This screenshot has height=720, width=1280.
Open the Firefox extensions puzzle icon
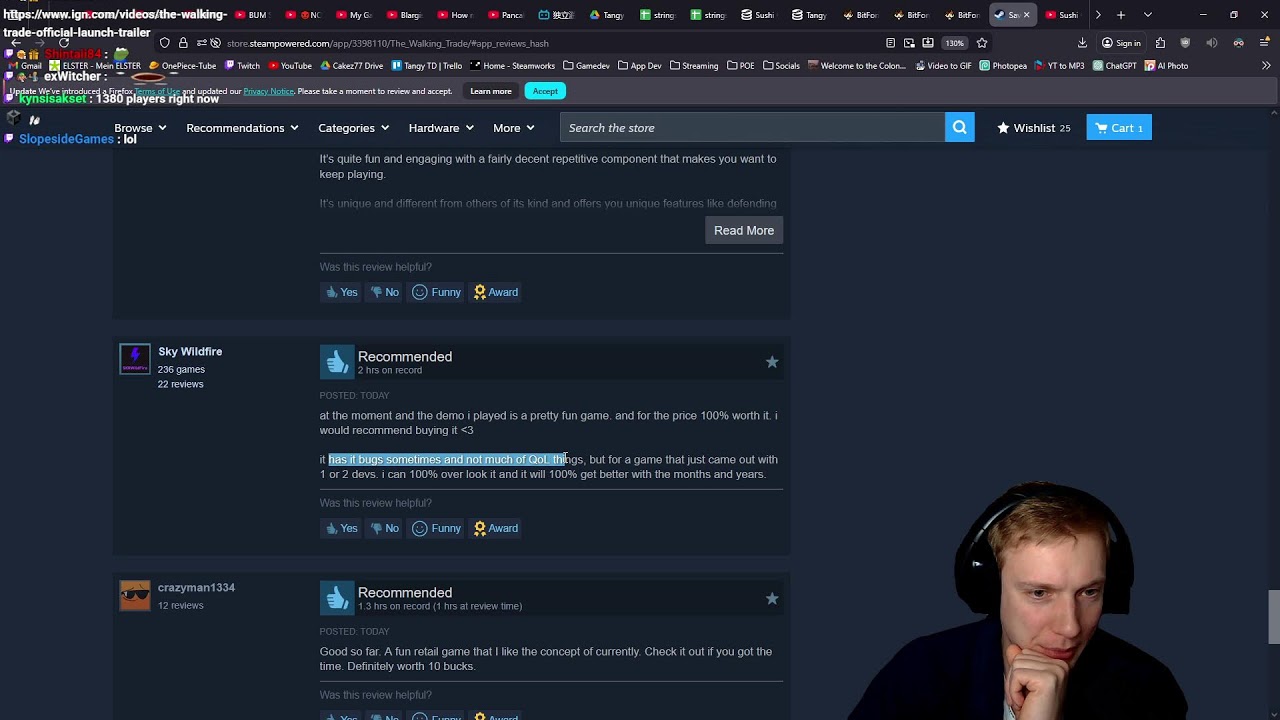pos(1160,43)
